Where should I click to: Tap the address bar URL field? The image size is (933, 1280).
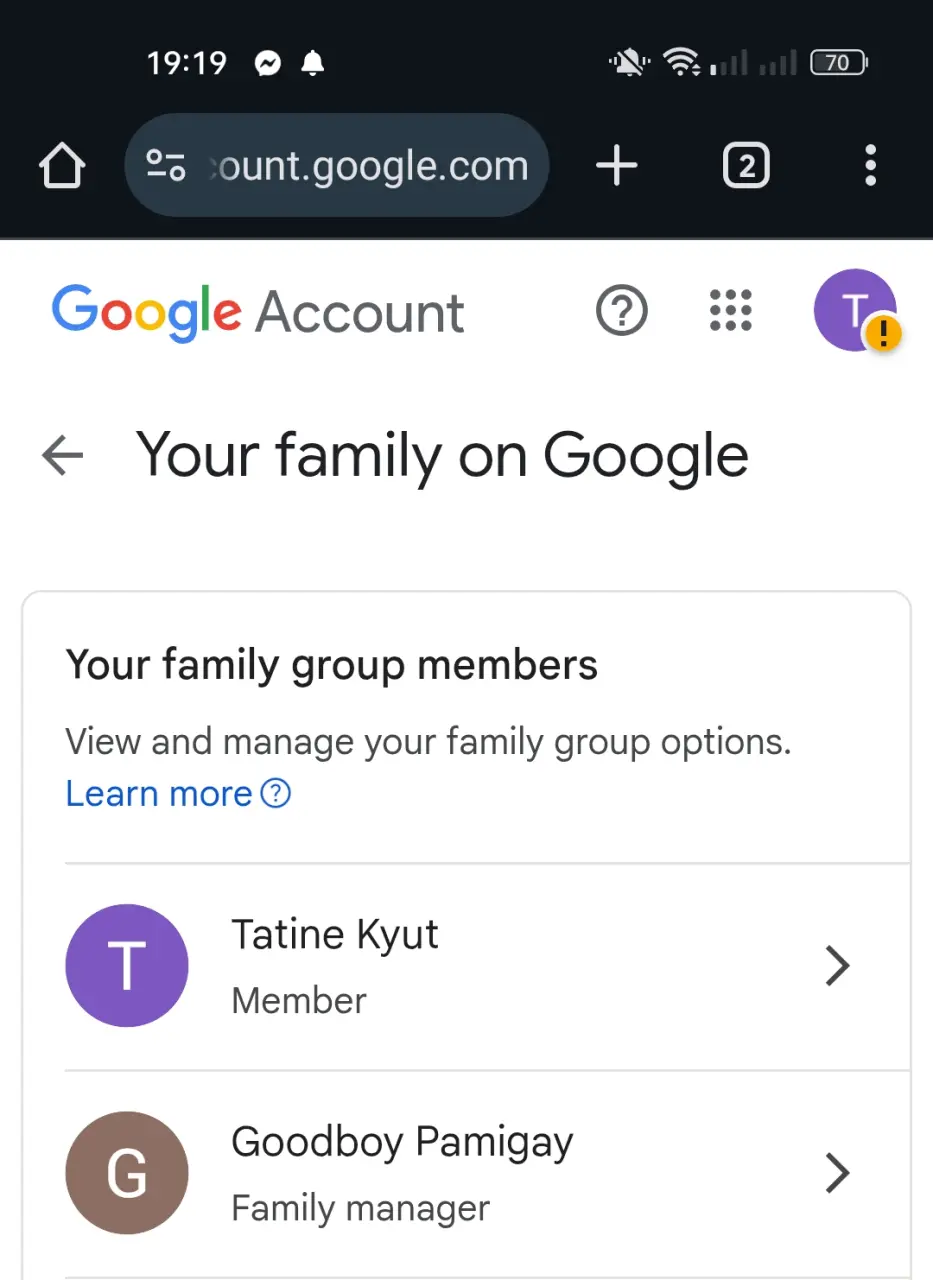click(x=337, y=165)
